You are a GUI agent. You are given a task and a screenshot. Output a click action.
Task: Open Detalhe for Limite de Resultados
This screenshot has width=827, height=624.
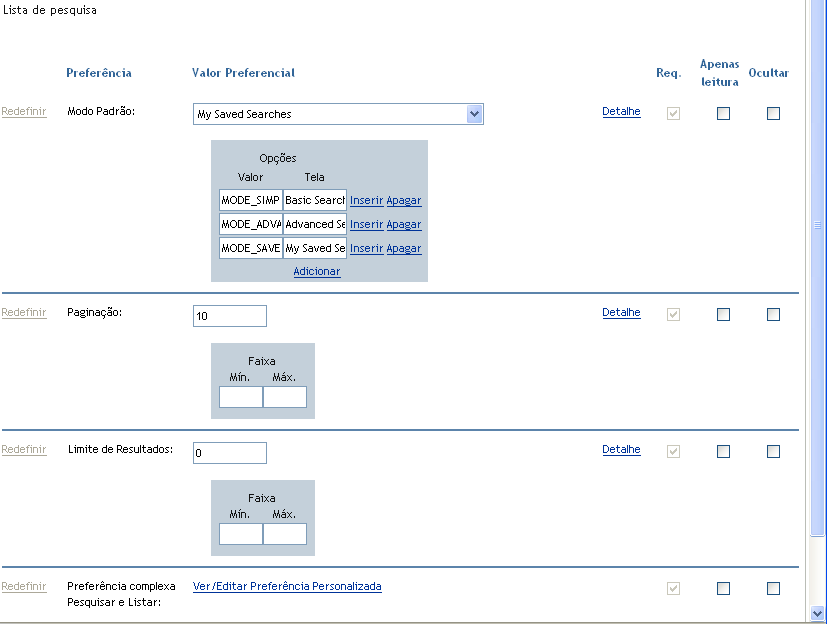(x=621, y=449)
